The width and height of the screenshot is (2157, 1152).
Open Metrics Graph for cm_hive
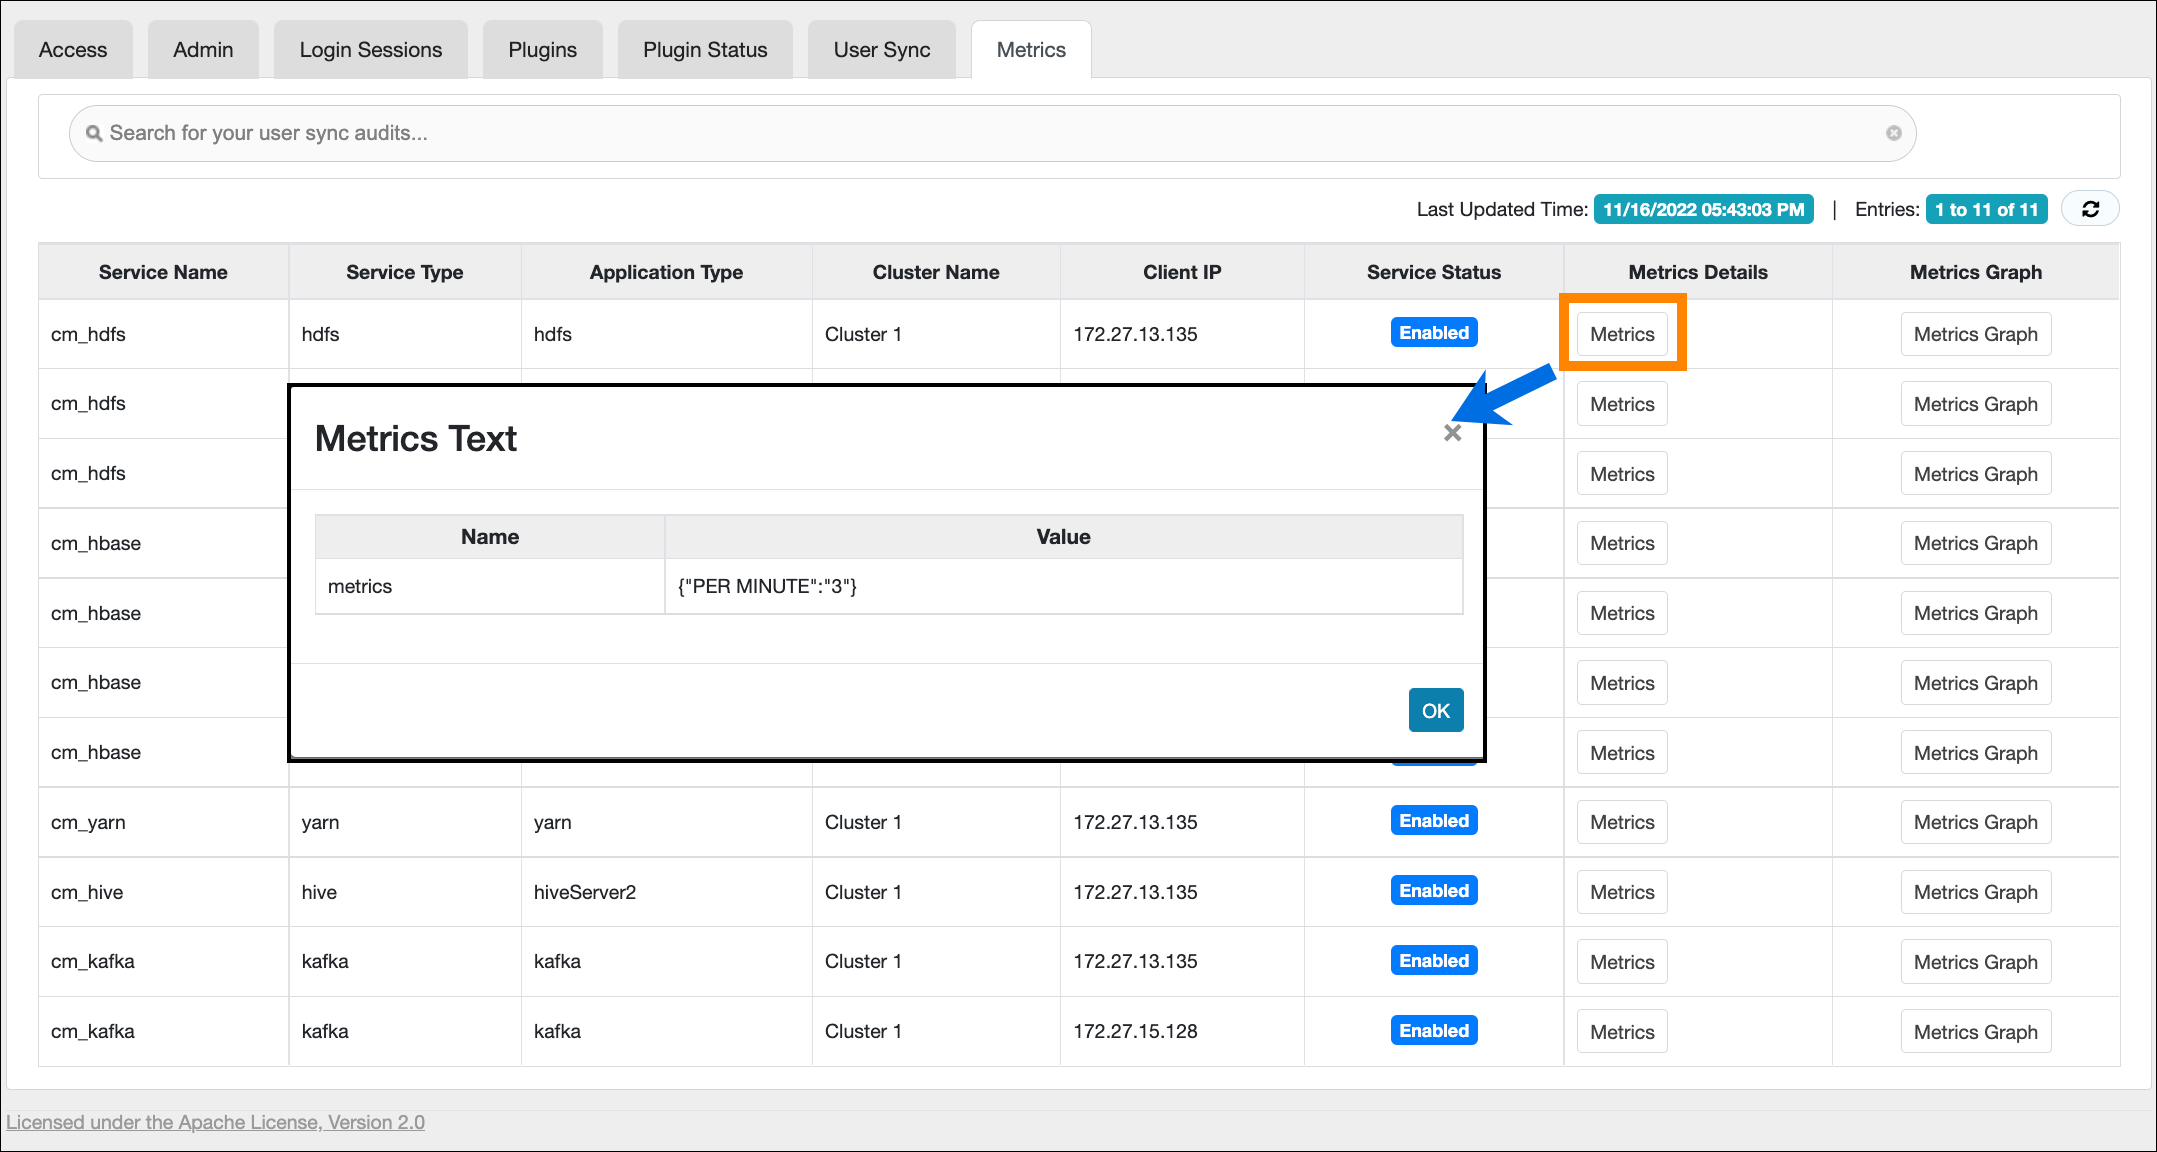pyautogui.click(x=1974, y=892)
